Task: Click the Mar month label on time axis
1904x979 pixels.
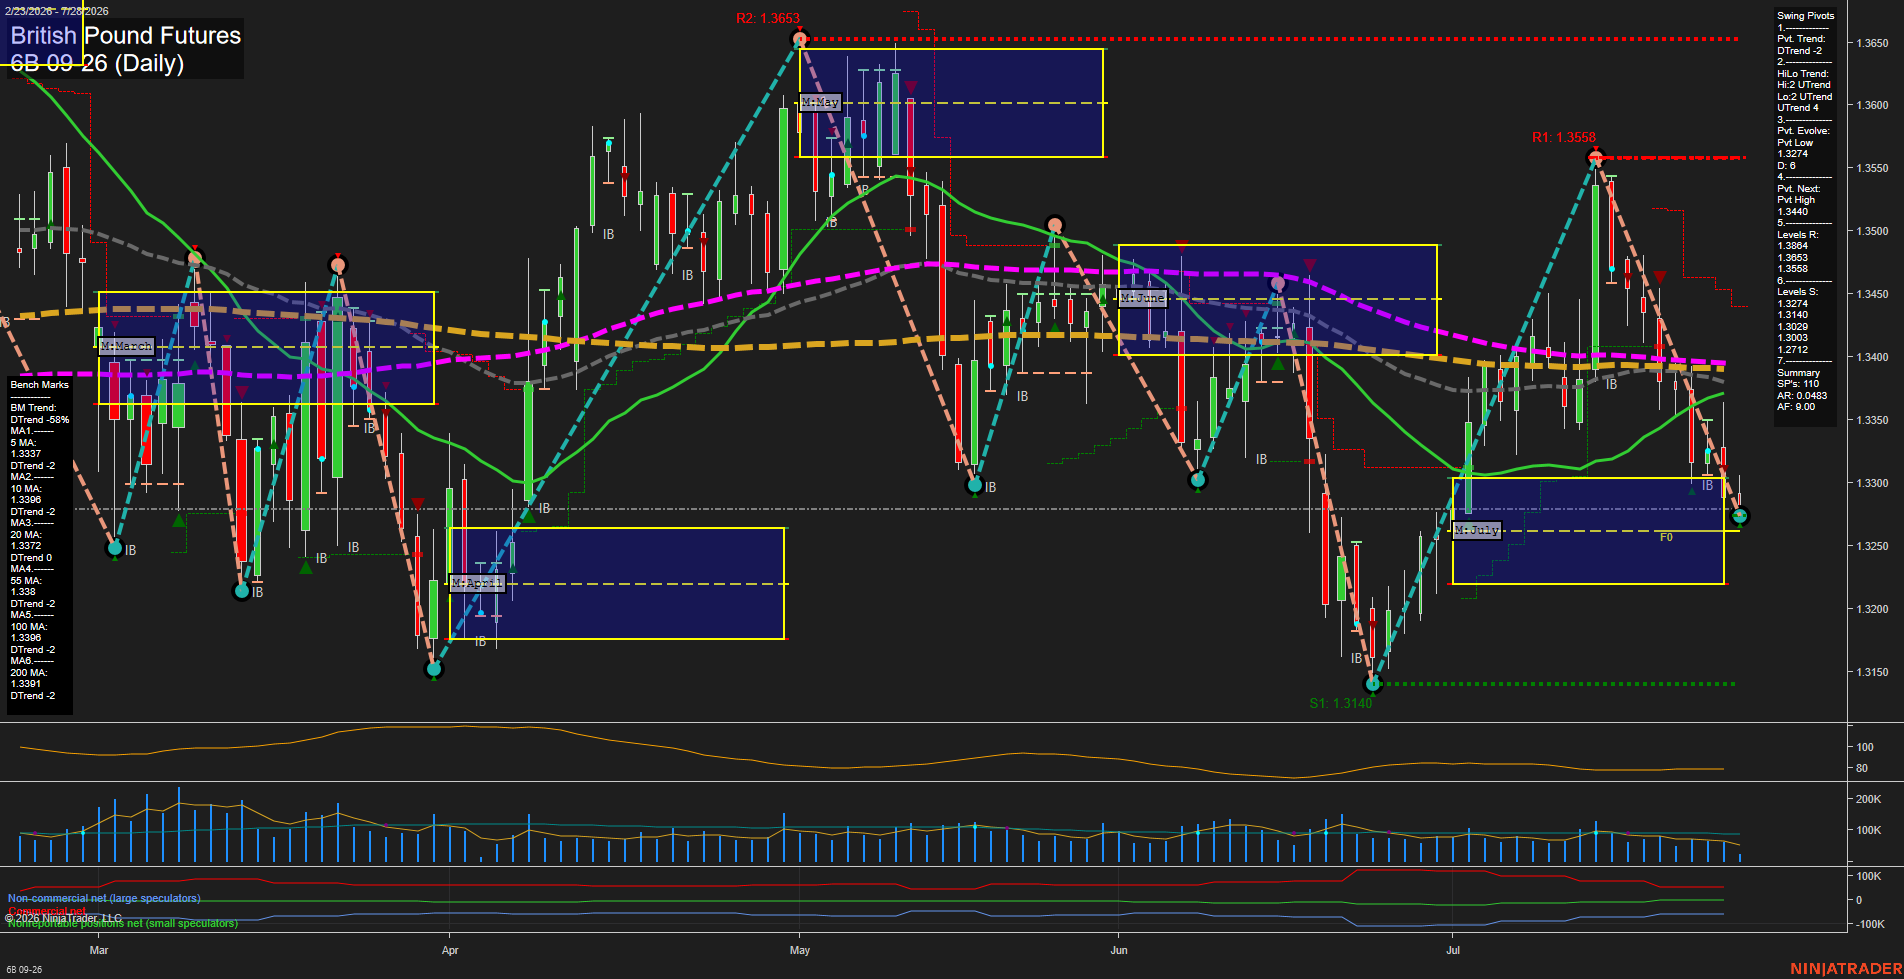Action: tap(99, 950)
